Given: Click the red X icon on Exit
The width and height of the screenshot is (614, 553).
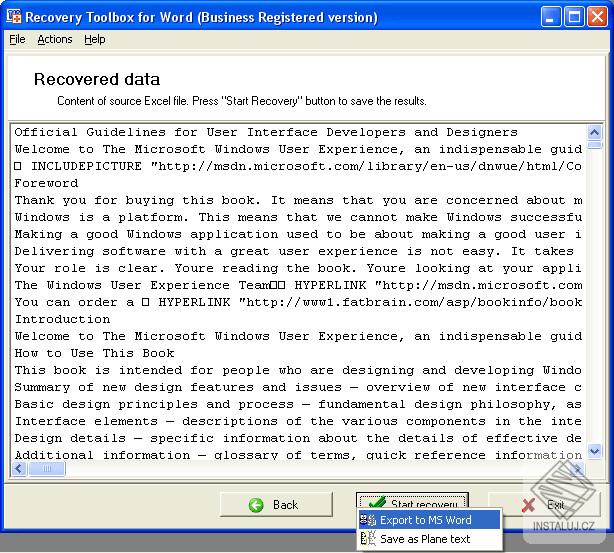Looking at the screenshot, I should click(528, 505).
